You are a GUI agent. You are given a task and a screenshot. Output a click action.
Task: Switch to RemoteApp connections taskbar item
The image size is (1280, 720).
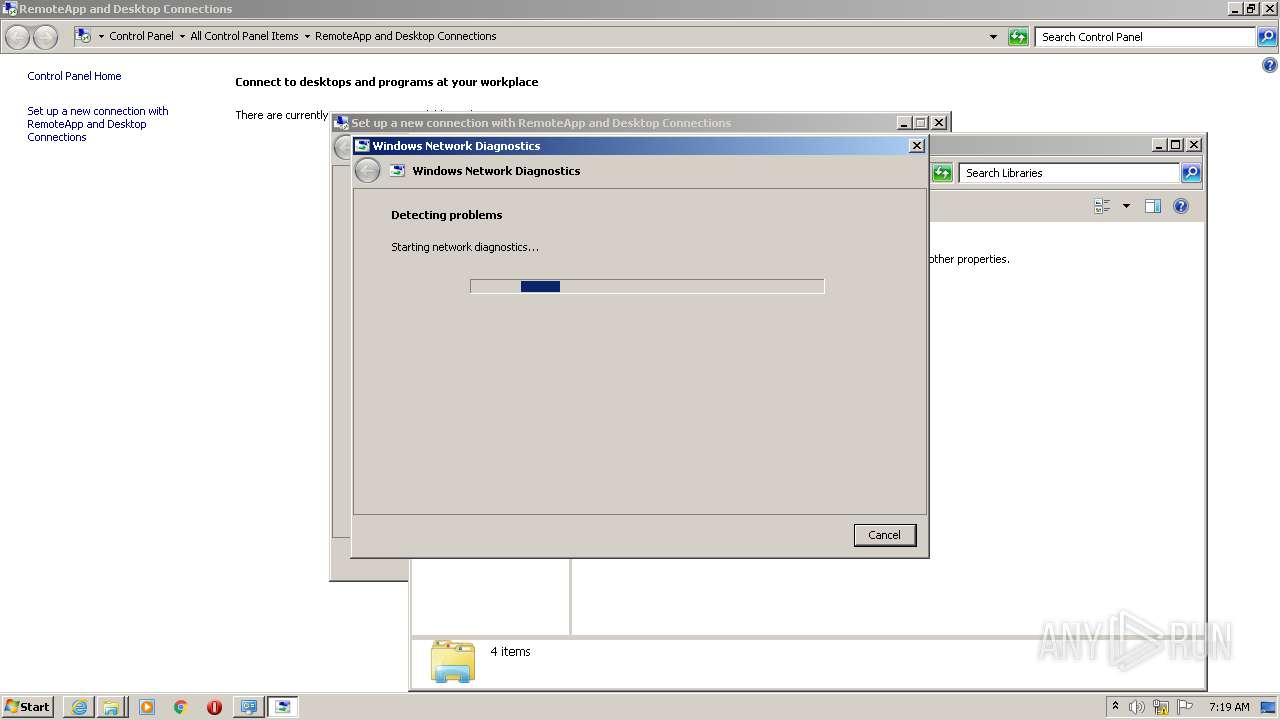click(248, 707)
